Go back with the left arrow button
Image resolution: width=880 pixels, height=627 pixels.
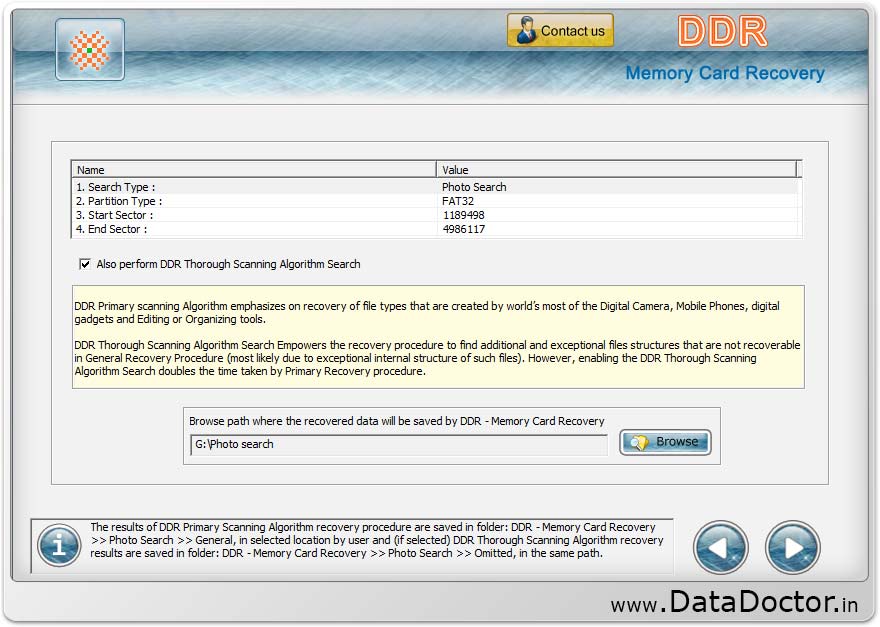click(721, 547)
